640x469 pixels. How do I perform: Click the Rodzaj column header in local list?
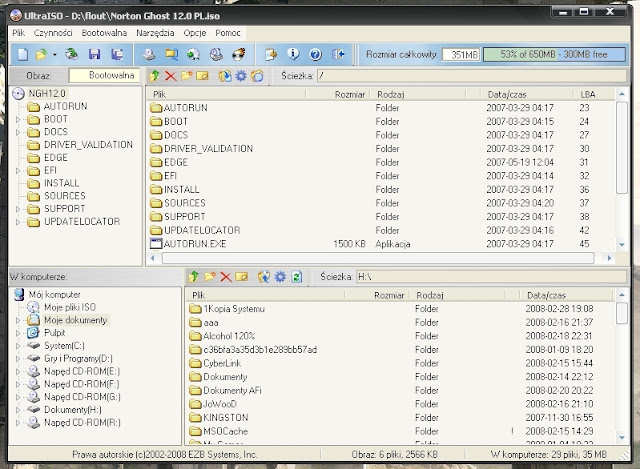coord(456,295)
